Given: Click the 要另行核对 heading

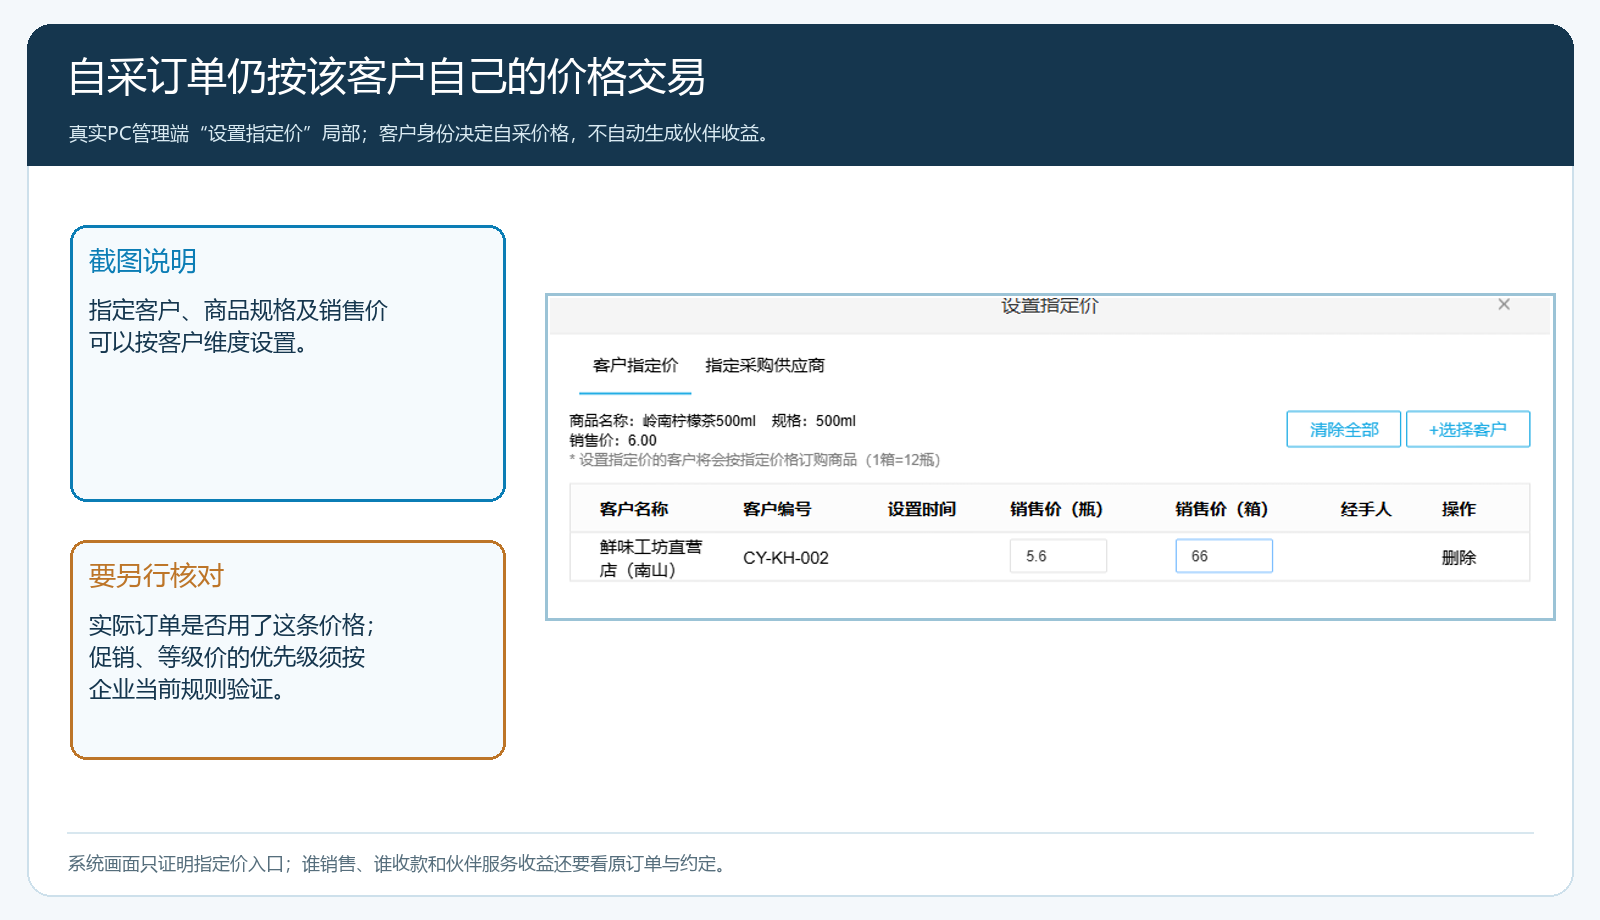Looking at the screenshot, I should [x=156, y=576].
